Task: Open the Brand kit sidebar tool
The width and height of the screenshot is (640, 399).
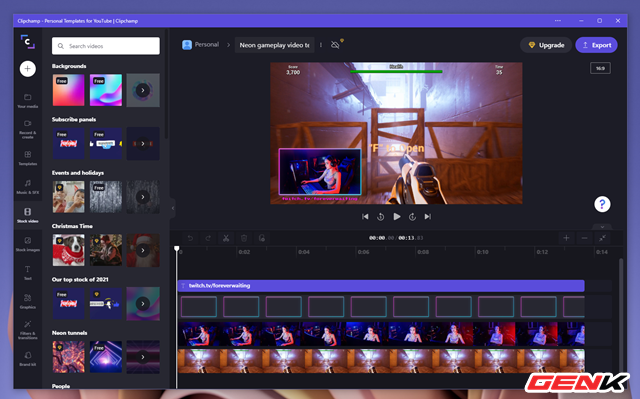Action: pos(28,359)
